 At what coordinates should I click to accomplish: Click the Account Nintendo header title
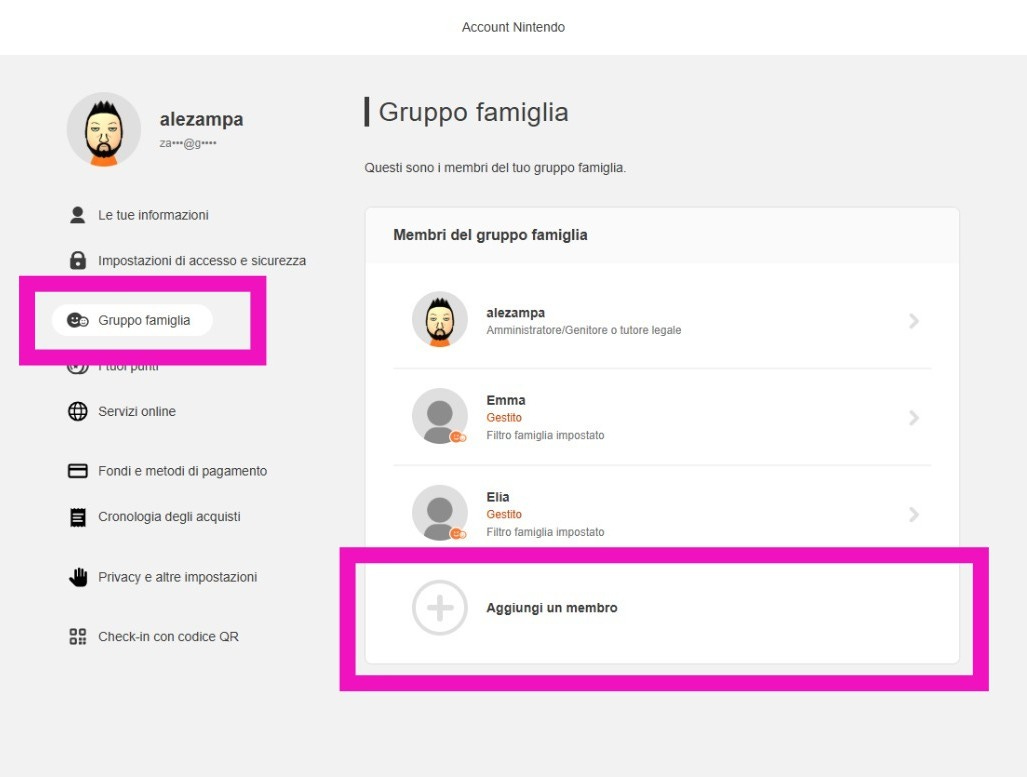pyautogui.click(x=513, y=27)
